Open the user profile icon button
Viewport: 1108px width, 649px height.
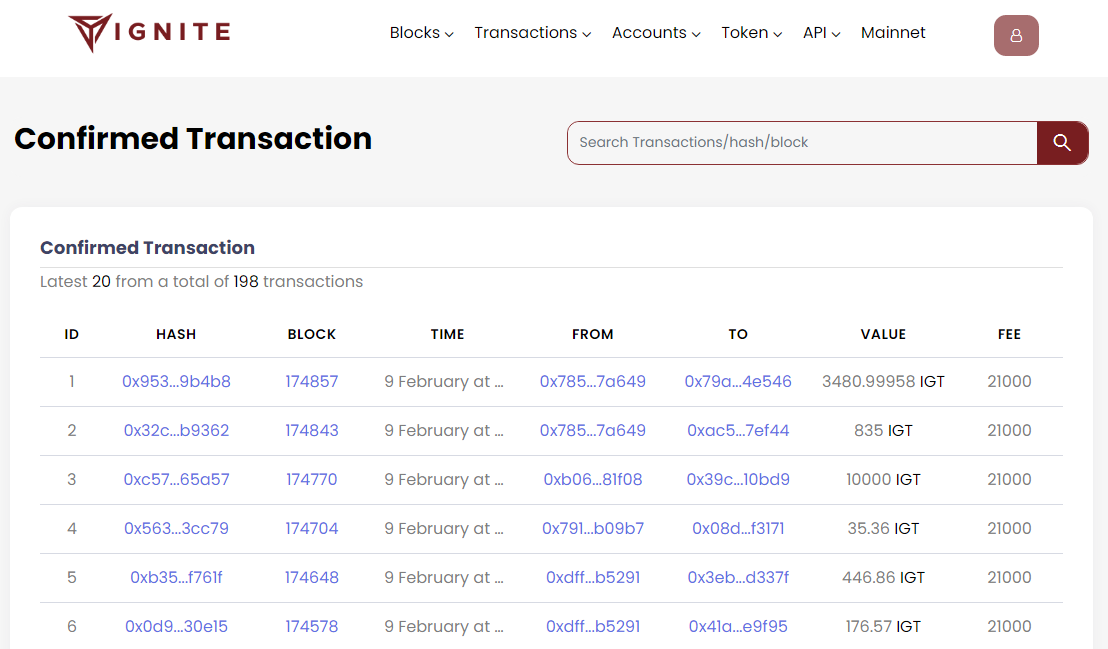(x=1016, y=35)
